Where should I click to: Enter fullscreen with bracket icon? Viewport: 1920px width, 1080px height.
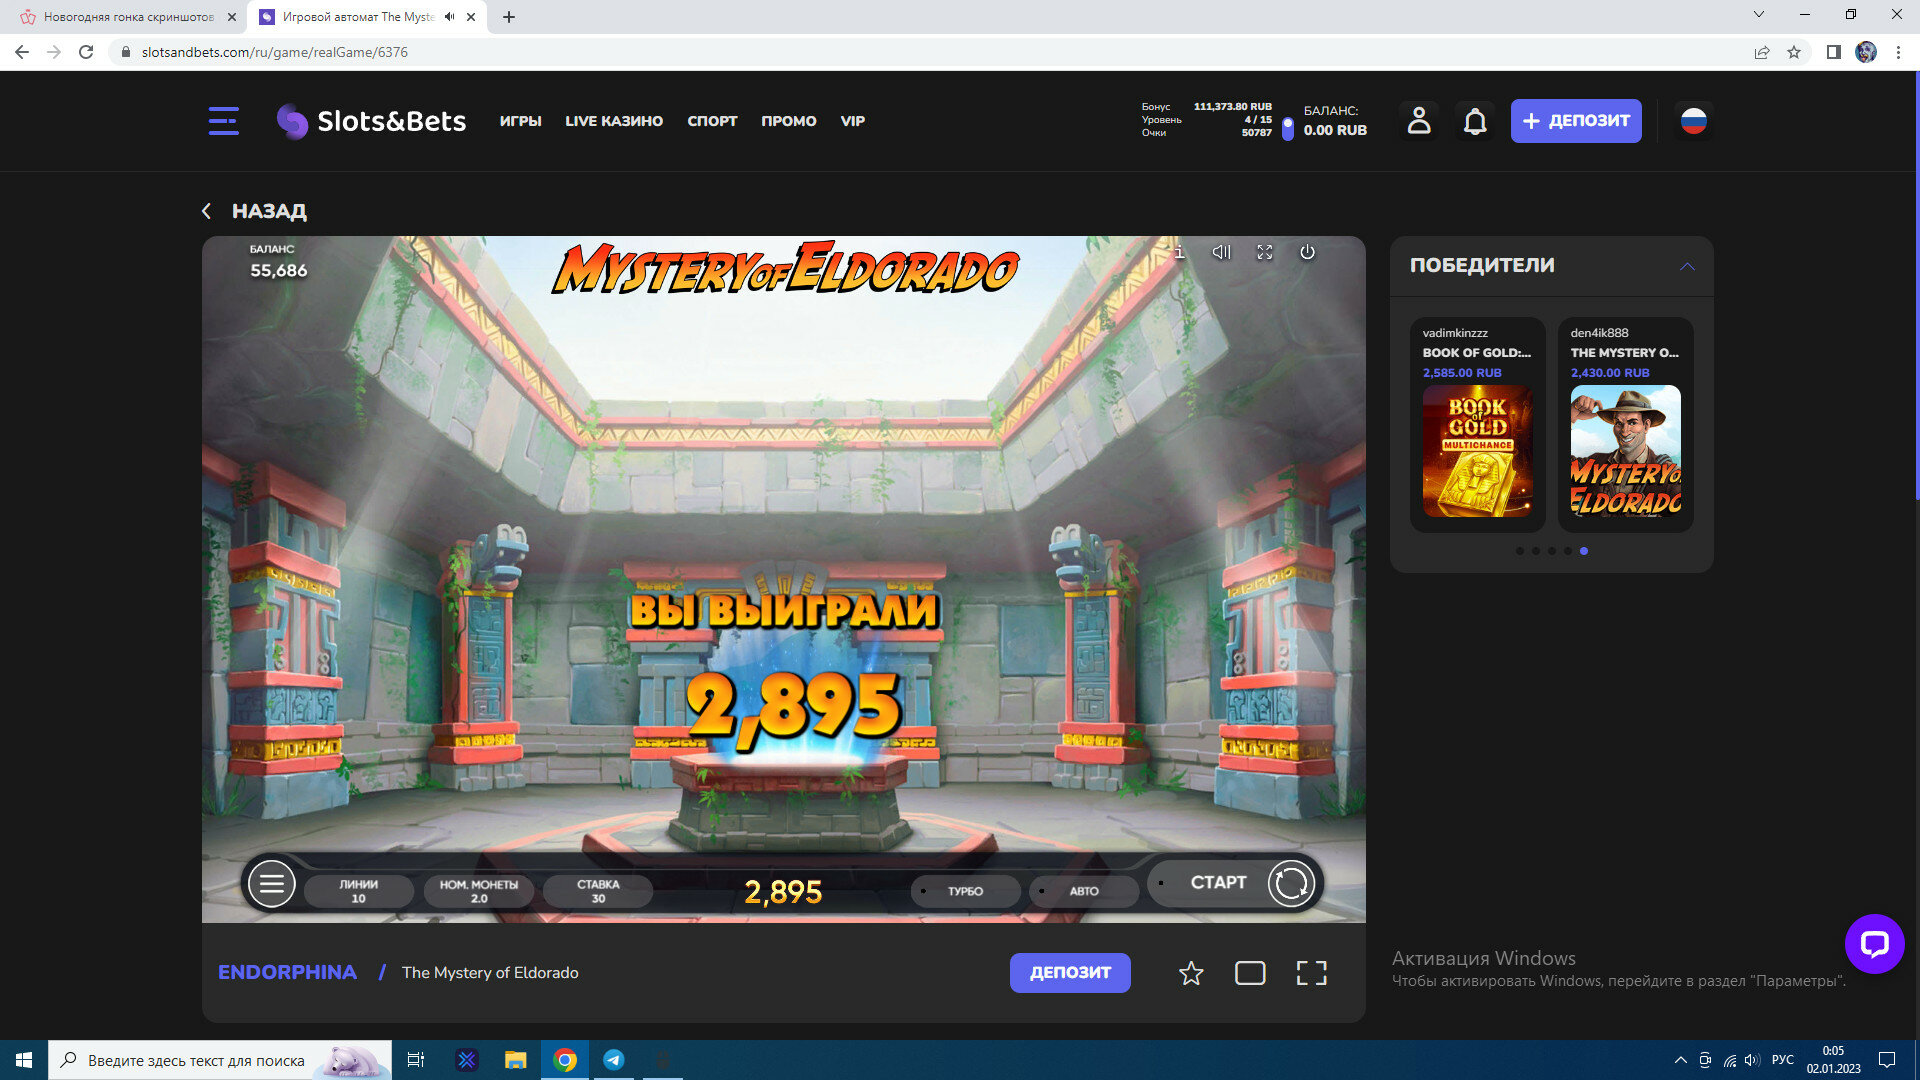tap(1311, 973)
